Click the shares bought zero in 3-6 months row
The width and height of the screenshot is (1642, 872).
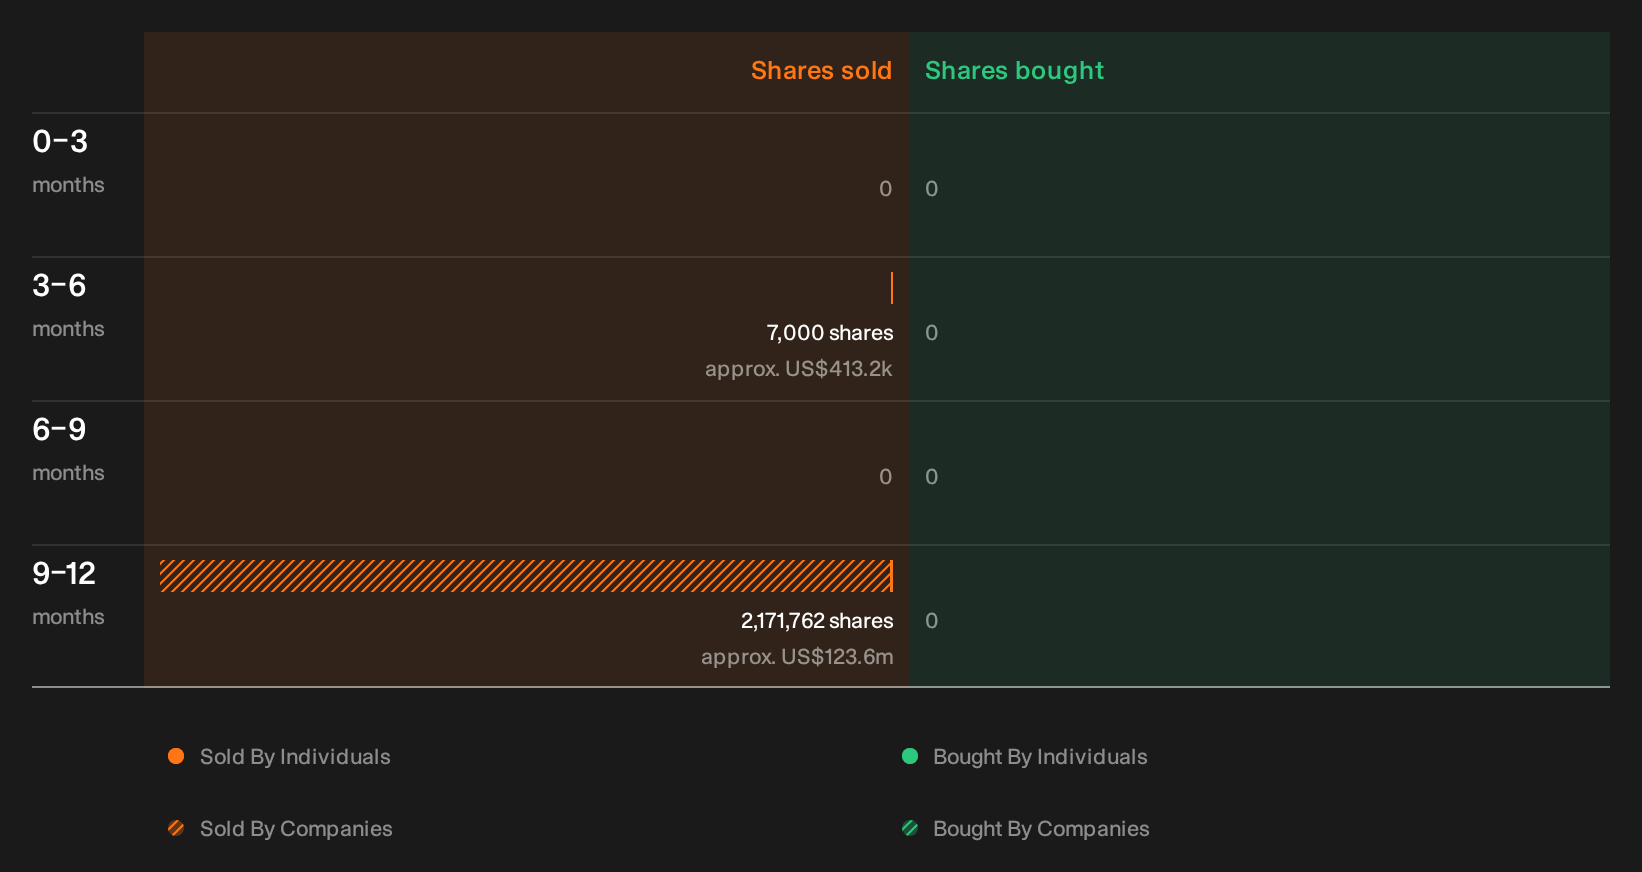931,333
